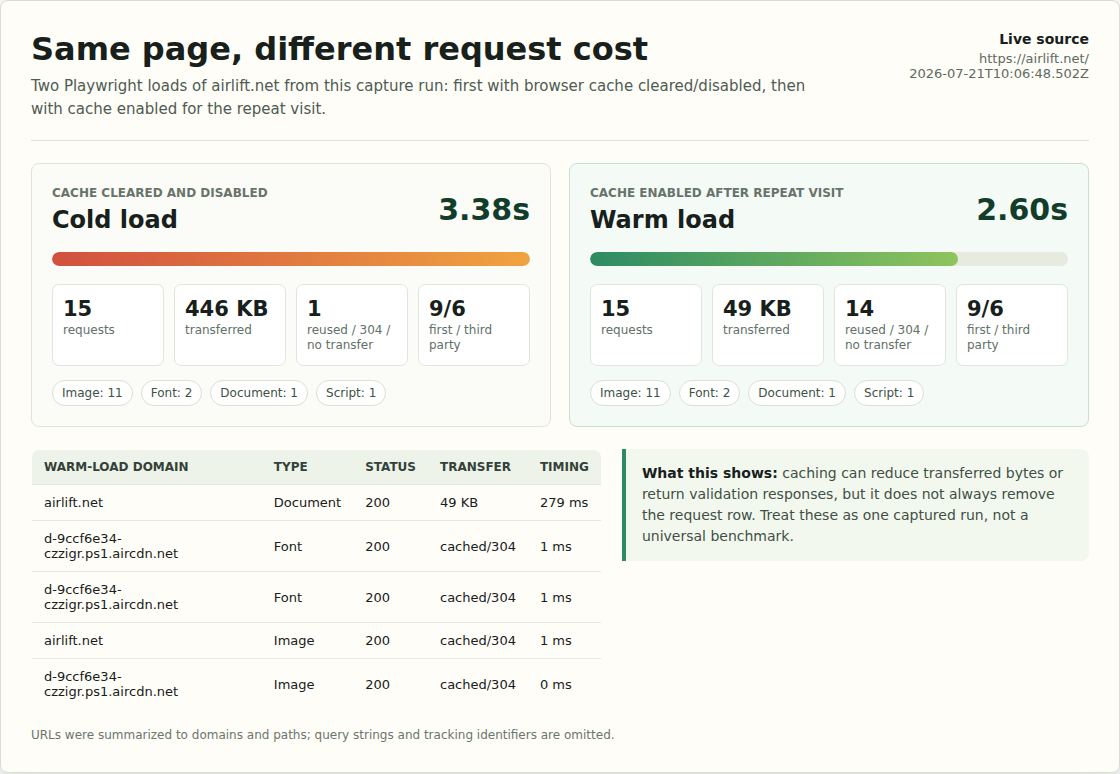Select the 446 KB transferred stat card

coord(230,325)
